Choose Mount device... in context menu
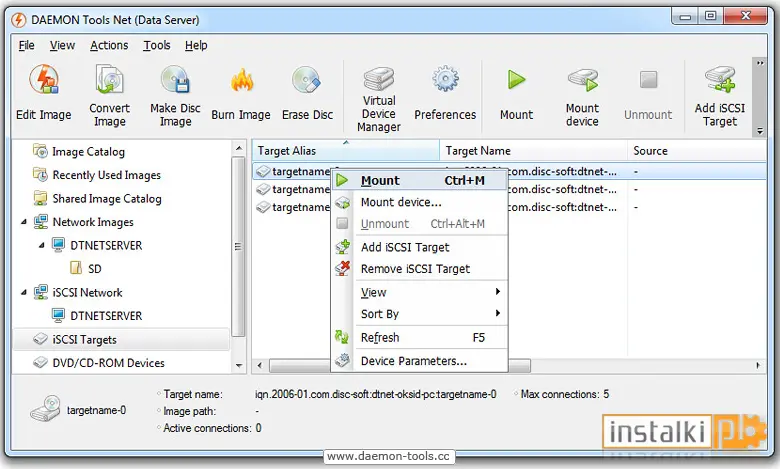The height and width of the screenshot is (469, 780). click(419, 202)
